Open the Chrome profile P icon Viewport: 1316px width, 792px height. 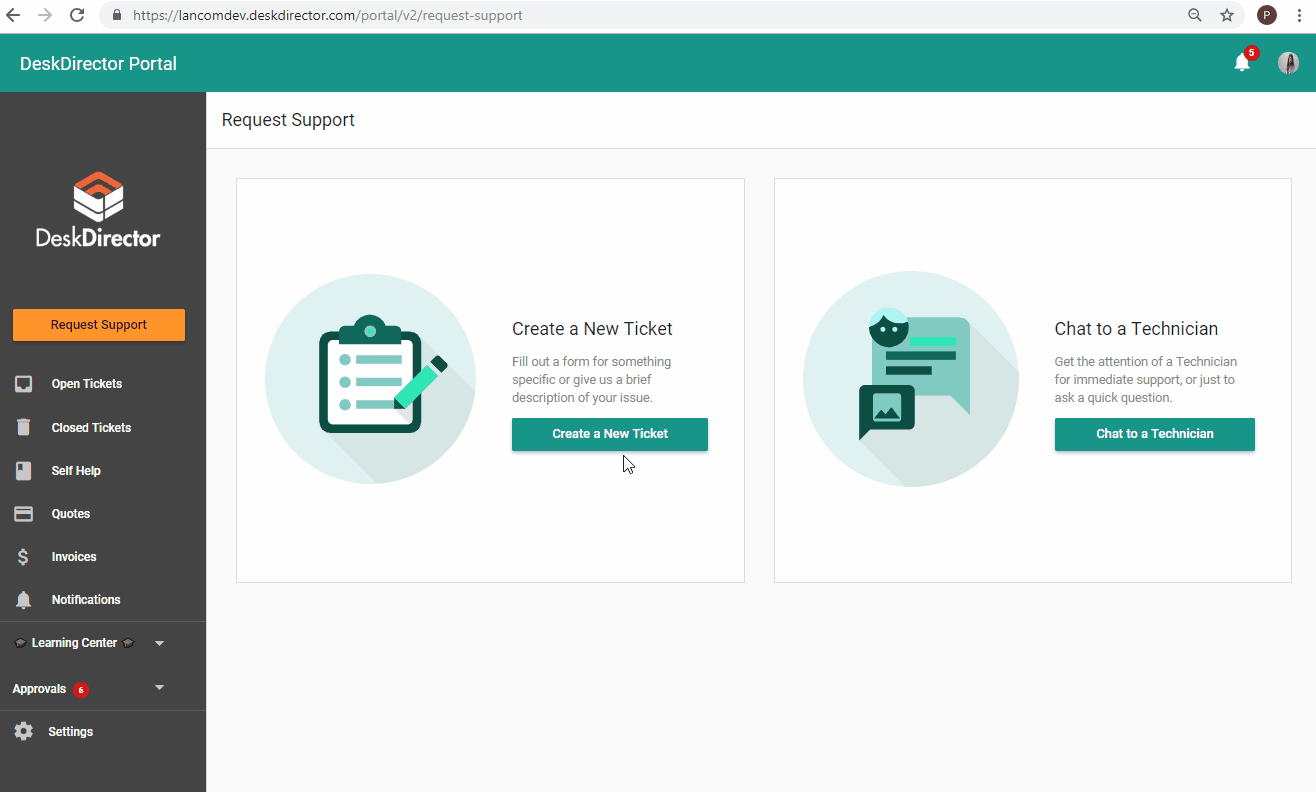tap(1267, 15)
